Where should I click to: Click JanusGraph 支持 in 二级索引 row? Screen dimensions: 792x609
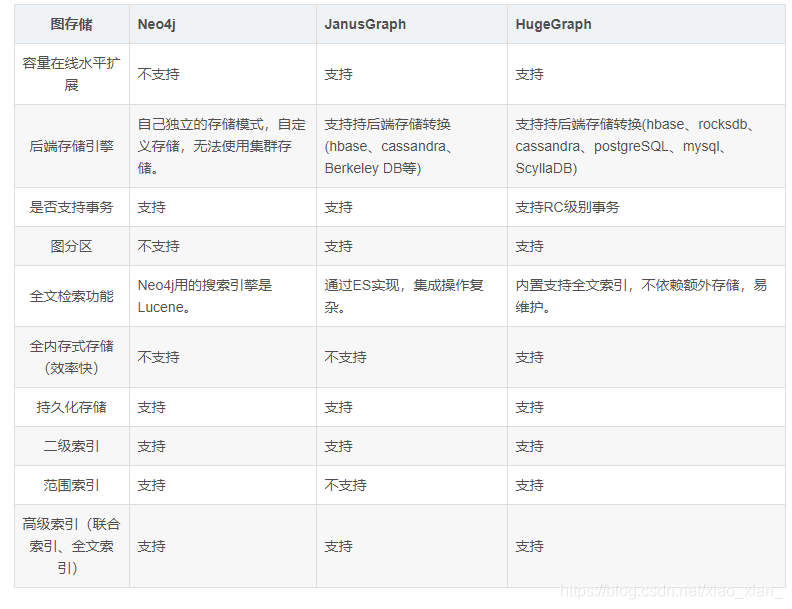(338, 446)
